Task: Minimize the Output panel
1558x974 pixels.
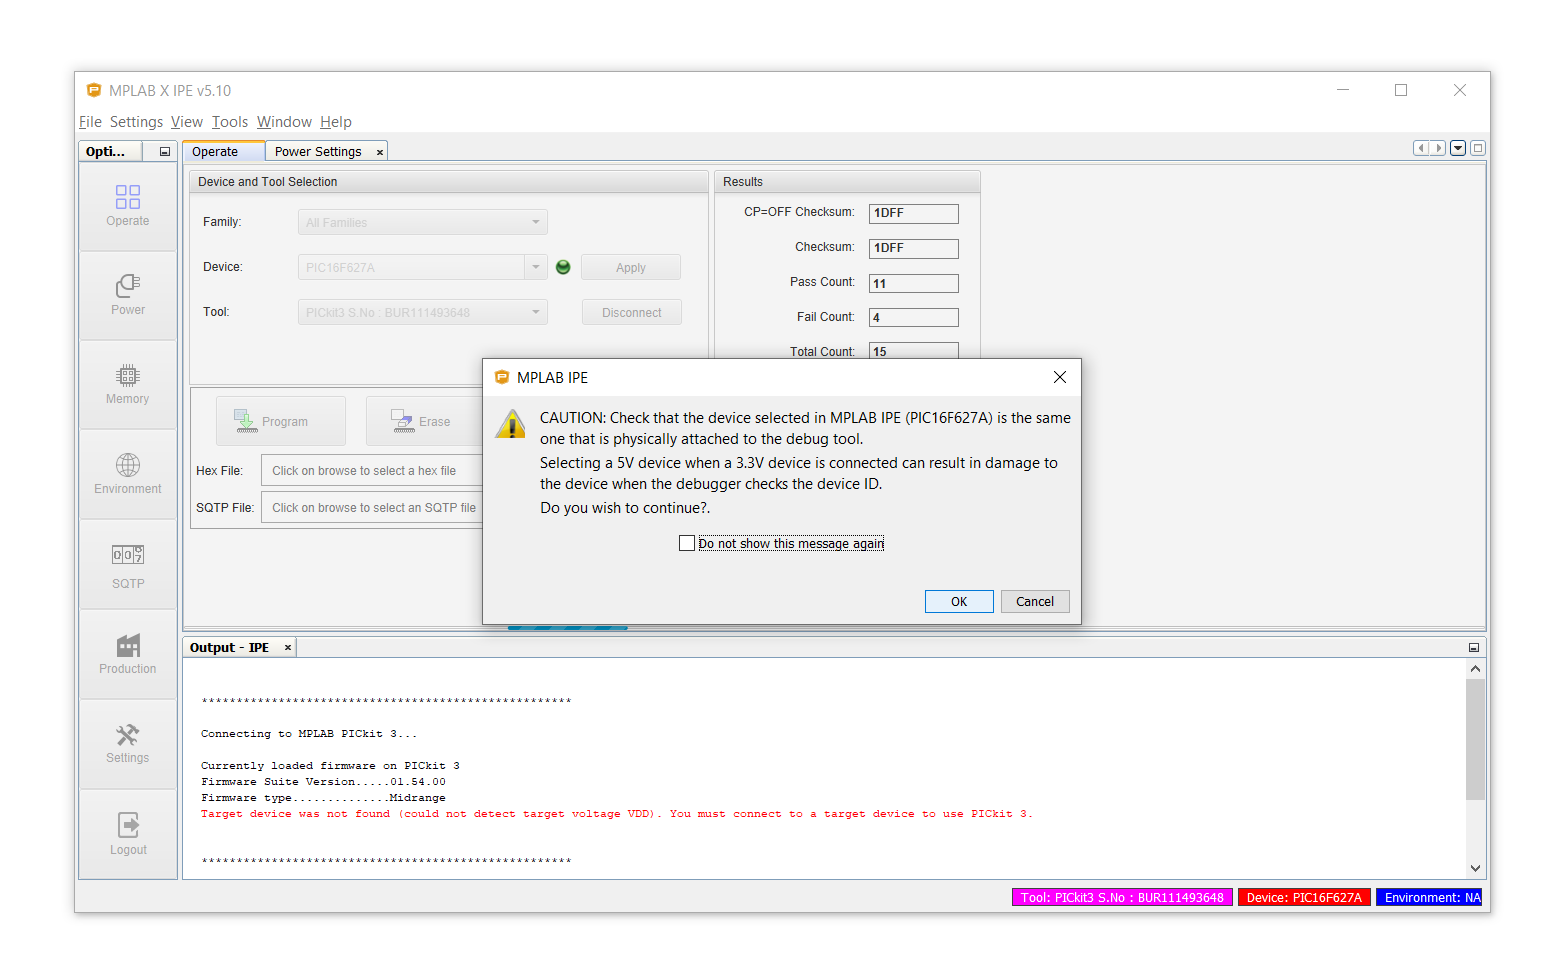Action: (1473, 648)
